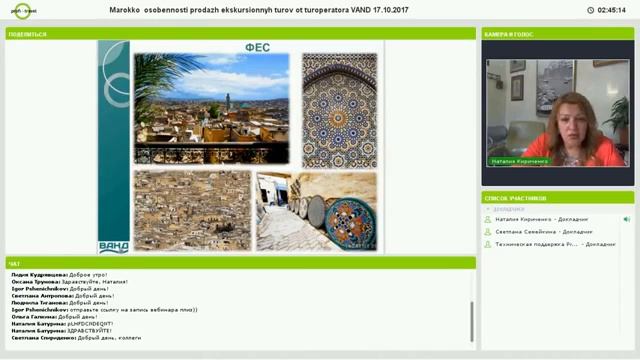
Task: Click Igor's message requesting webinar recording link
Action: [x=104, y=310]
